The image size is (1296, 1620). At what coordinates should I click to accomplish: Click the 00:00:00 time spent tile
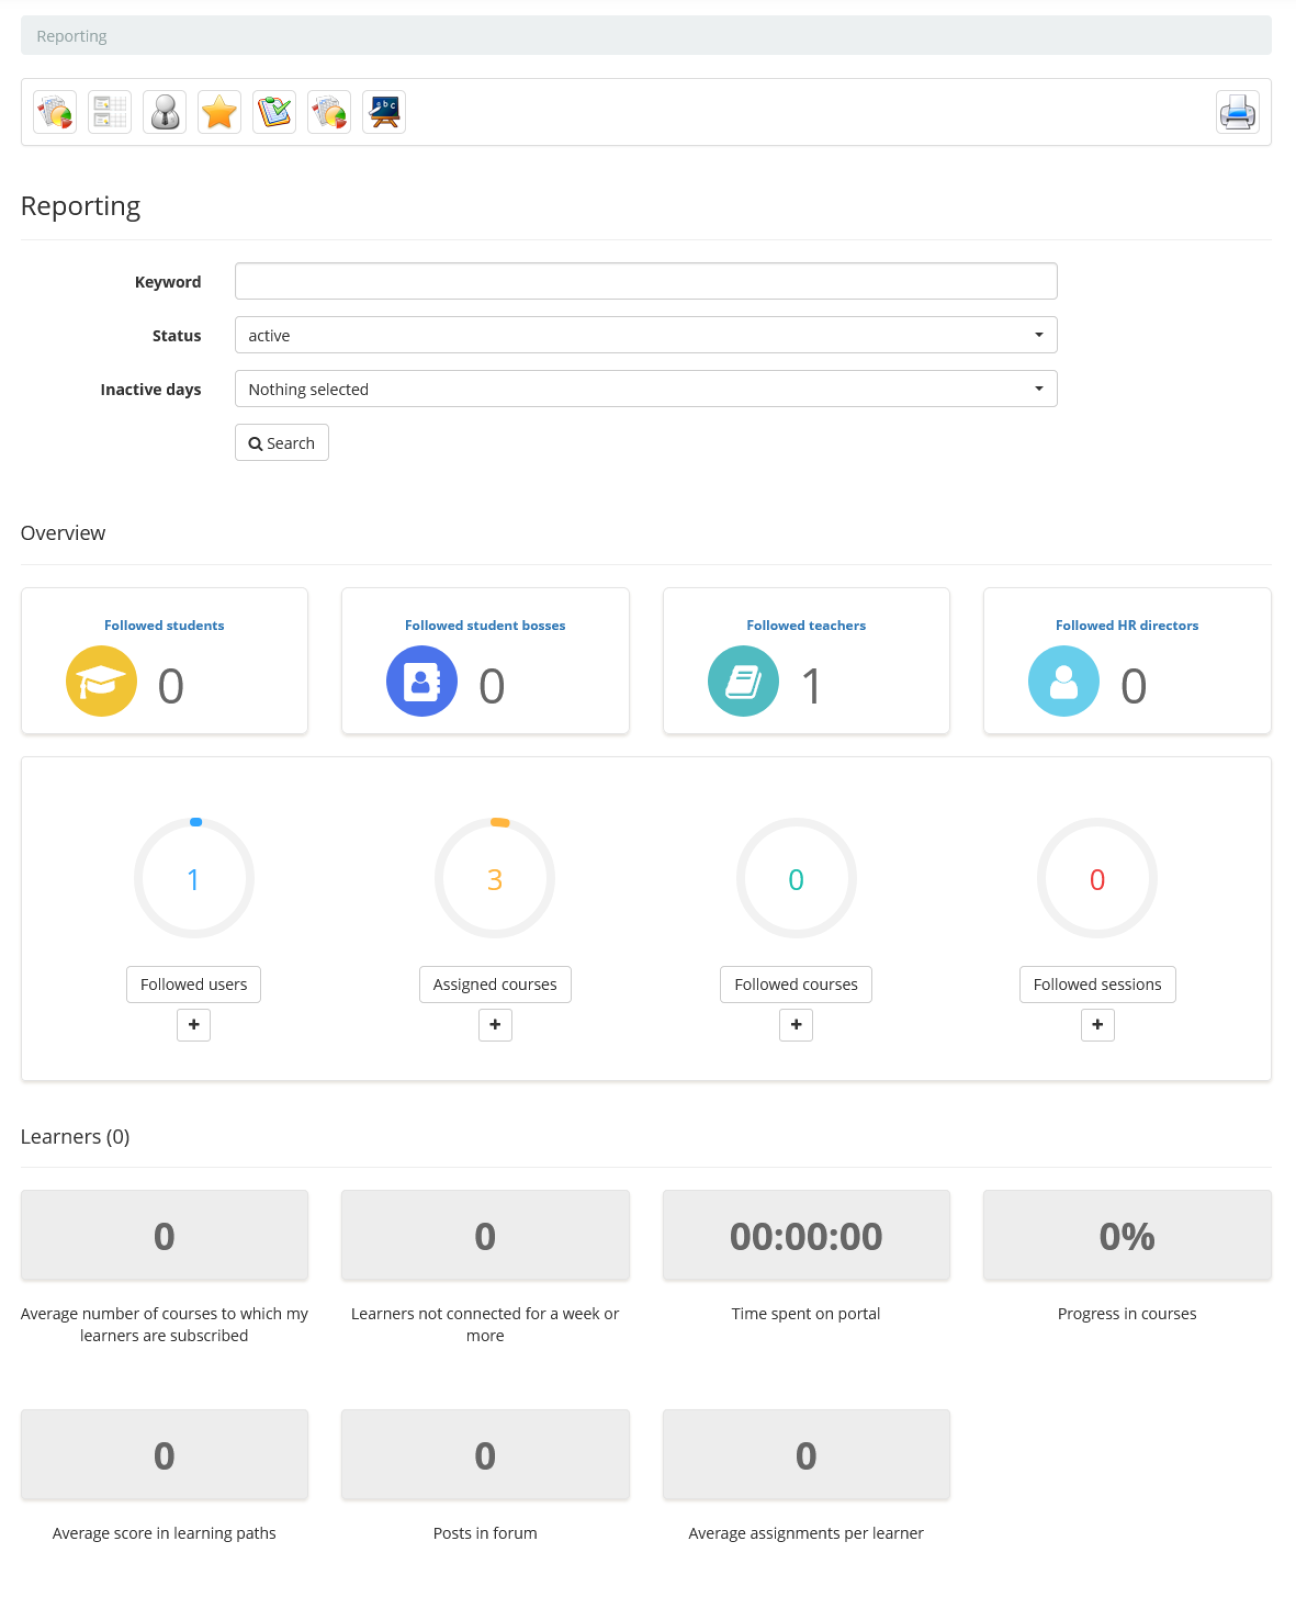tap(806, 1236)
